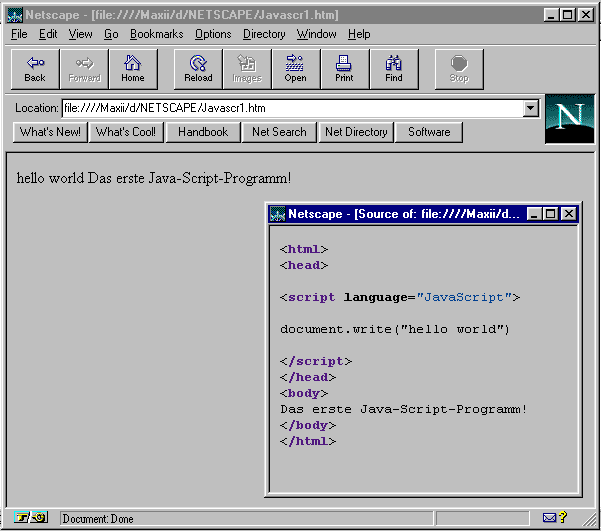Viewport: 601px width, 531px height.
Task: Click the What's New! button
Action: point(50,132)
